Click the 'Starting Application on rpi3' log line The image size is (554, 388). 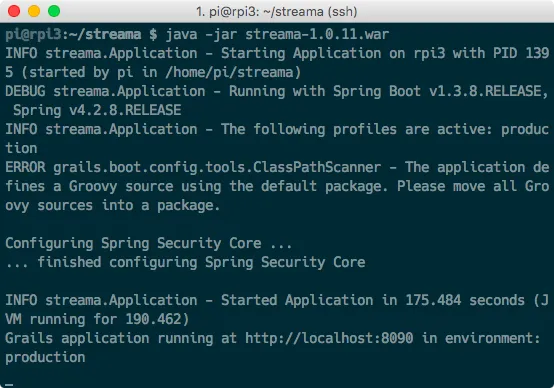click(277, 53)
